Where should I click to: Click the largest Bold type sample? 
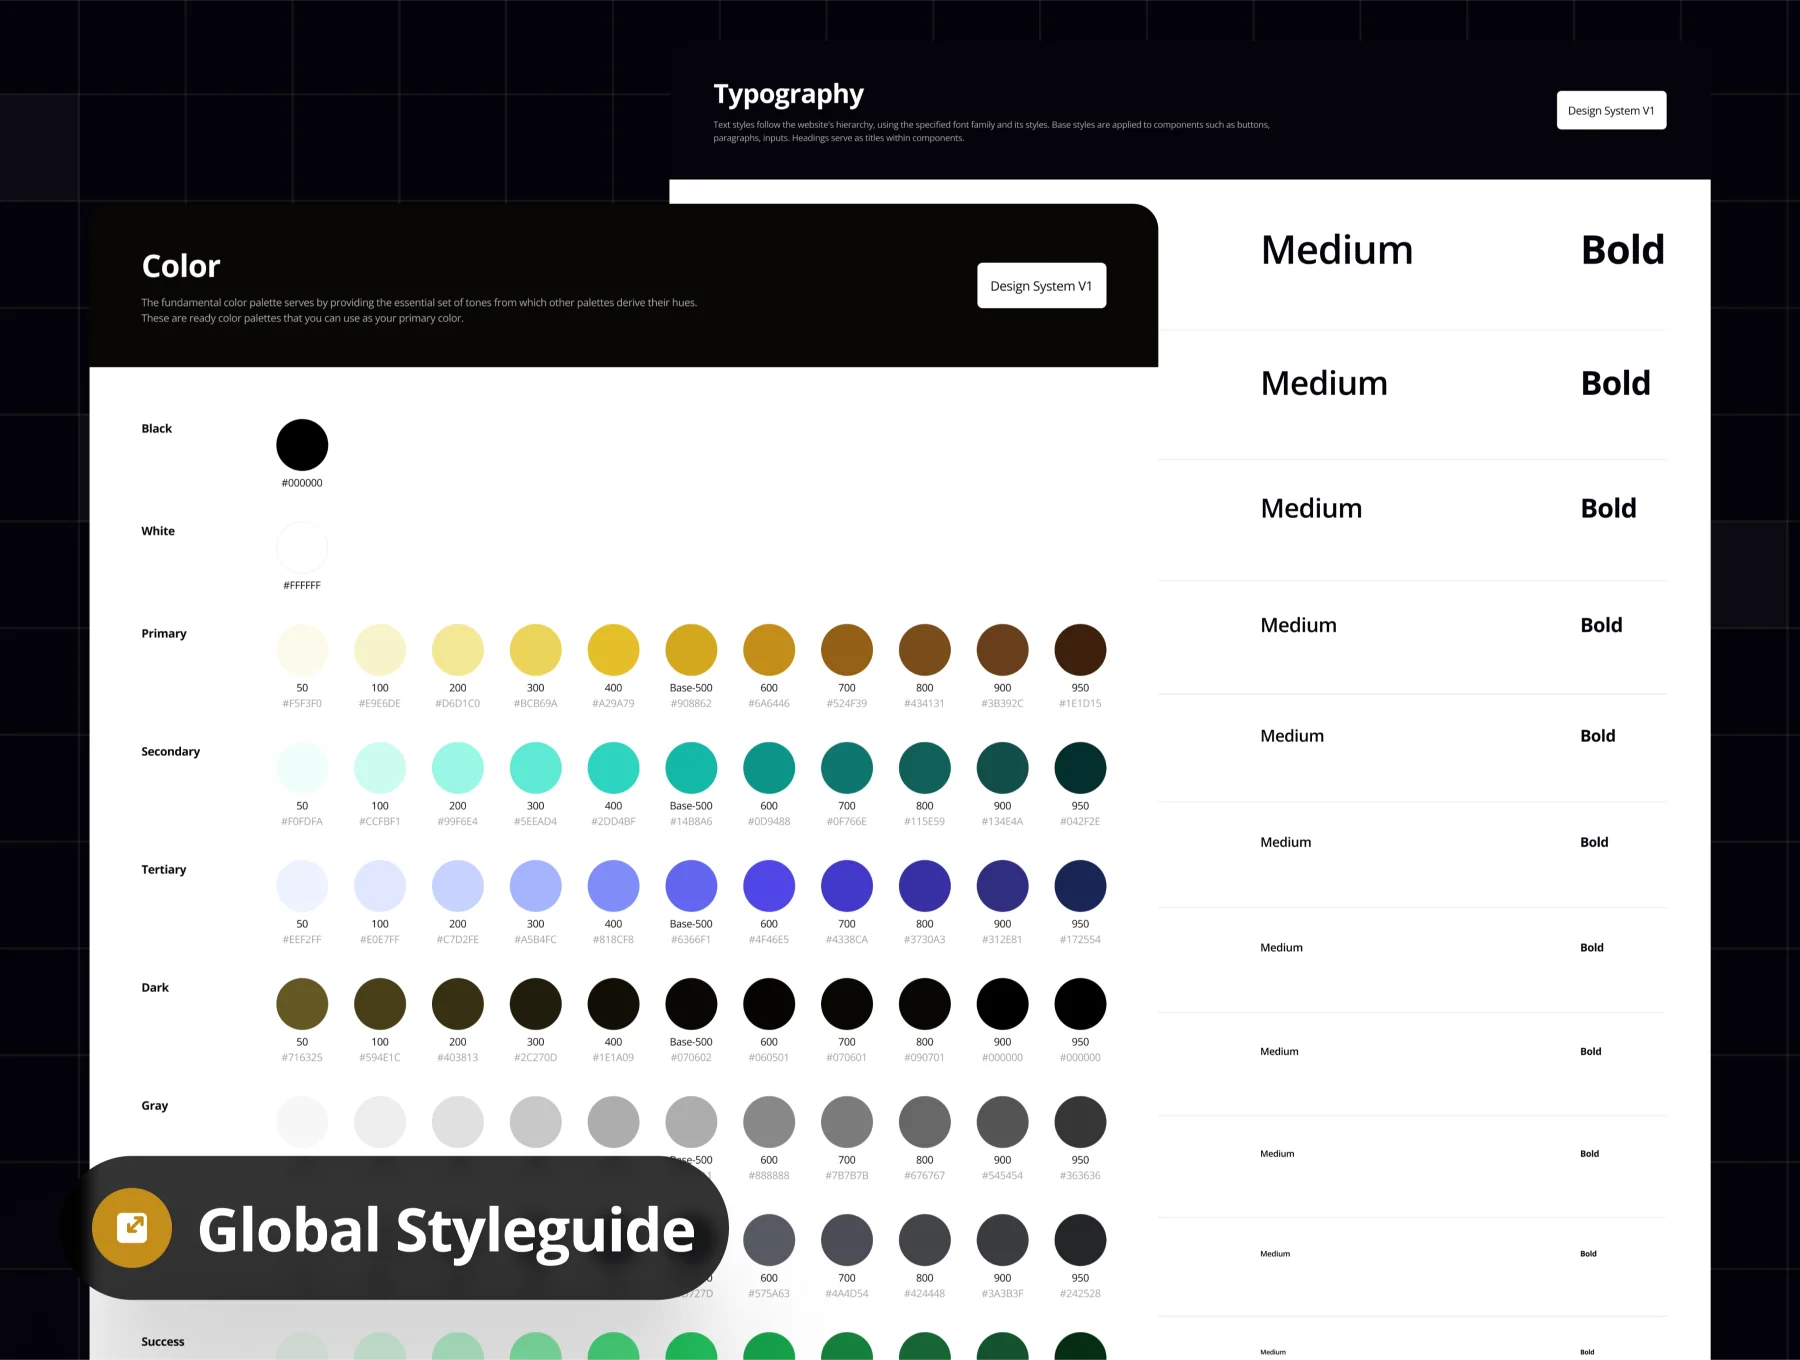click(x=1623, y=250)
